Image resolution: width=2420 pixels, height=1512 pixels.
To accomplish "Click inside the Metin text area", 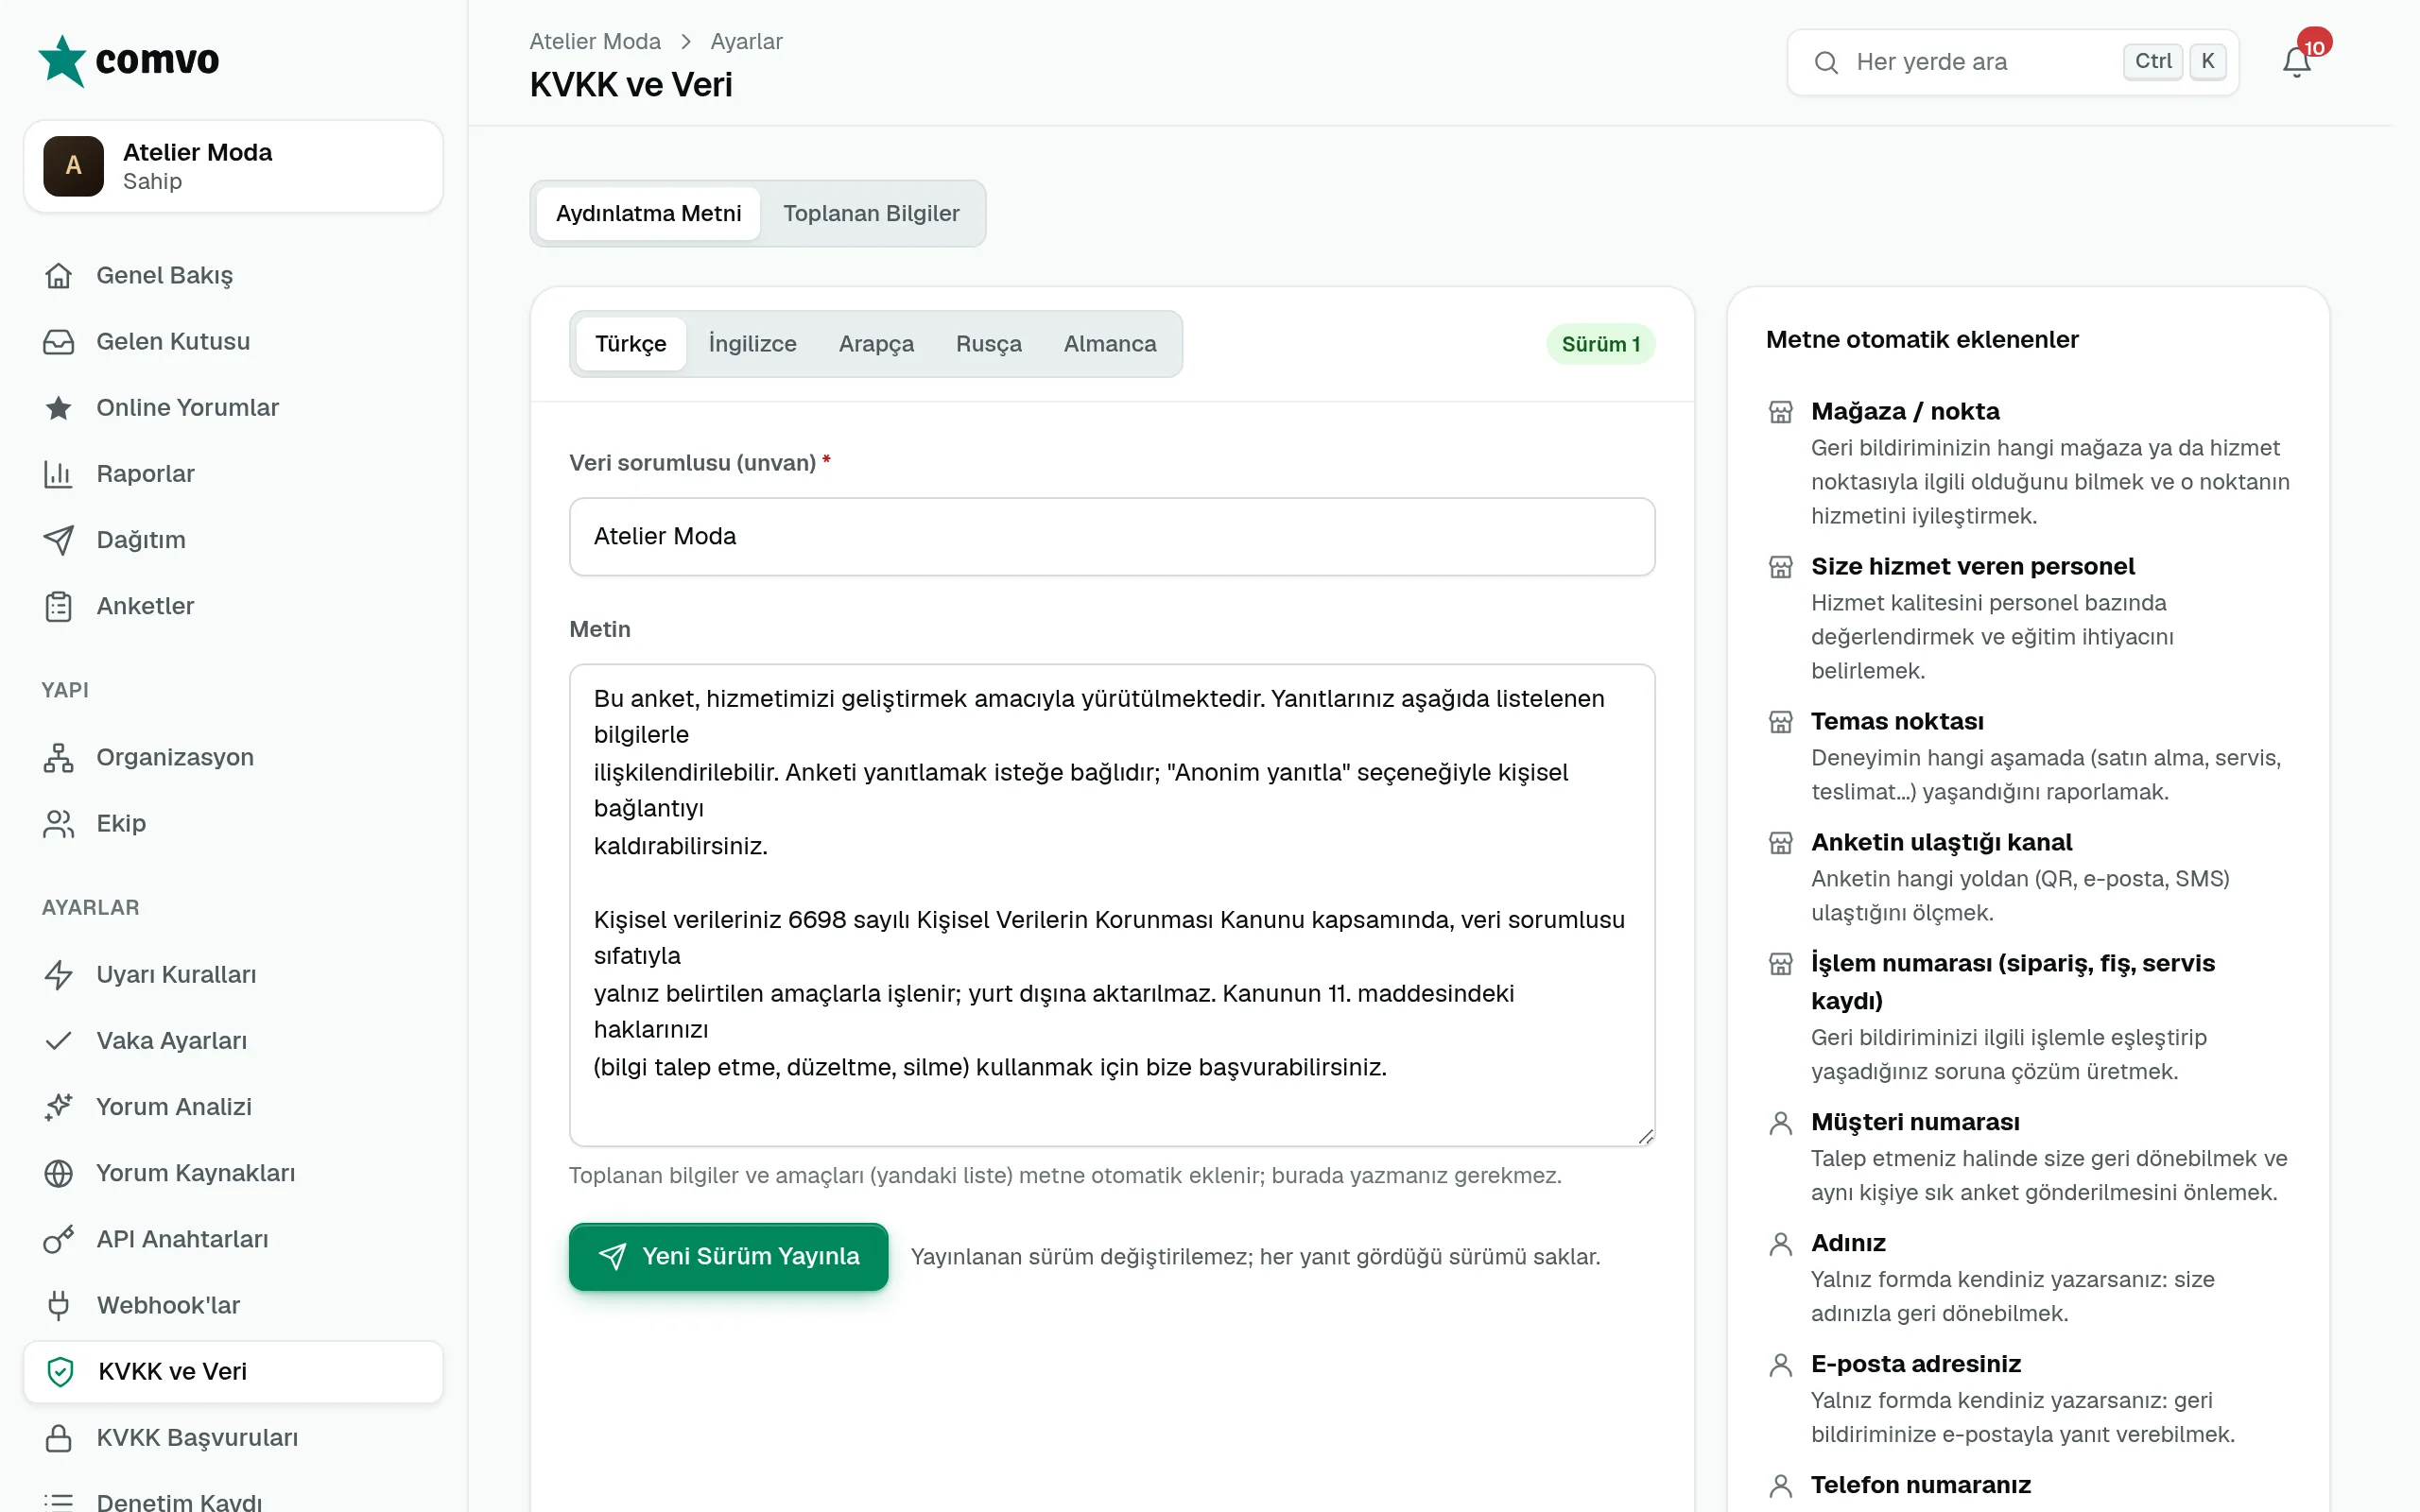I will tap(1112, 904).
